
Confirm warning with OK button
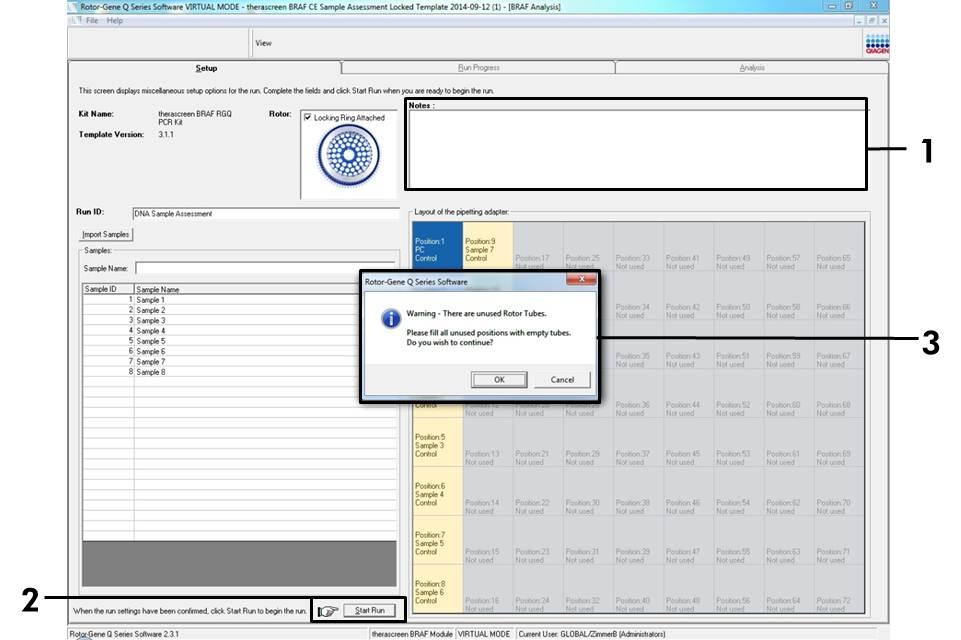pyautogui.click(x=499, y=379)
